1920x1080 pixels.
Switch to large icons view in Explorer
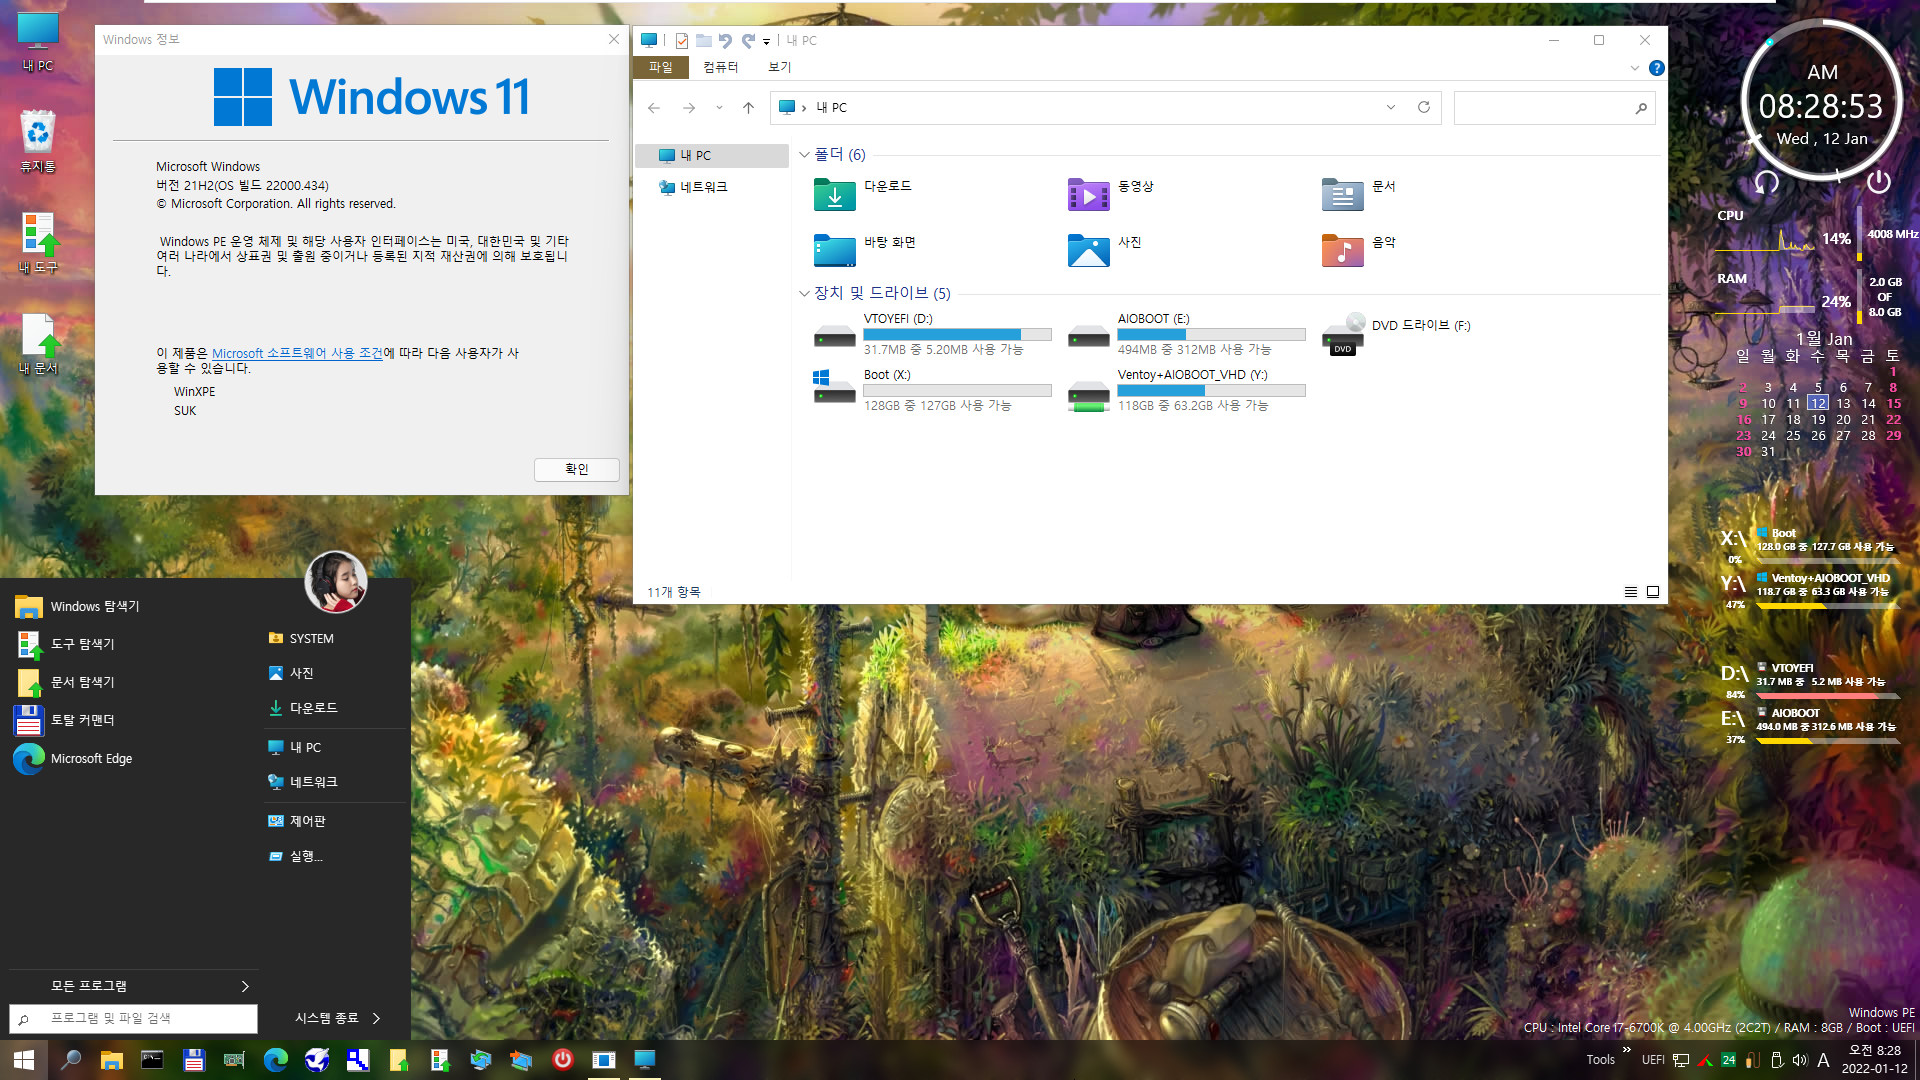coord(1653,592)
